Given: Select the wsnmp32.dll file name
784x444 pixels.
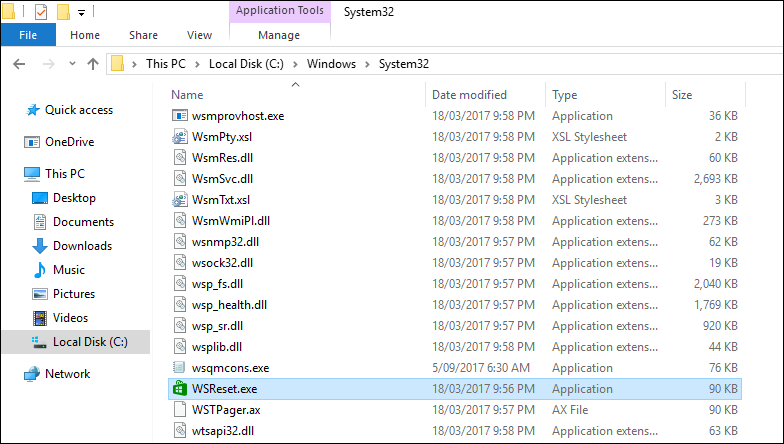Looking at the screenshot, I should 226,242.
